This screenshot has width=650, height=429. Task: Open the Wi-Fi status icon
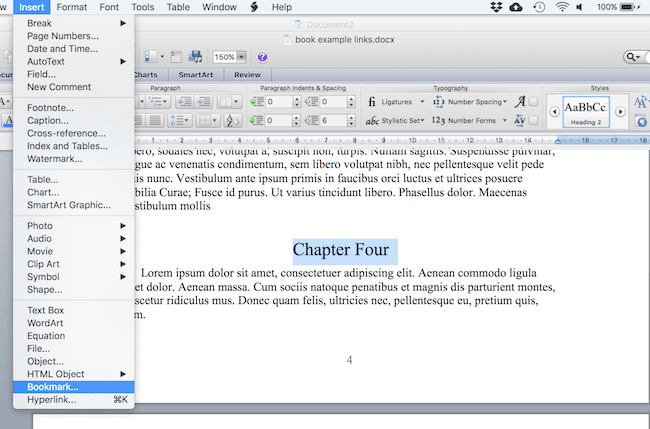coord(562,7)
